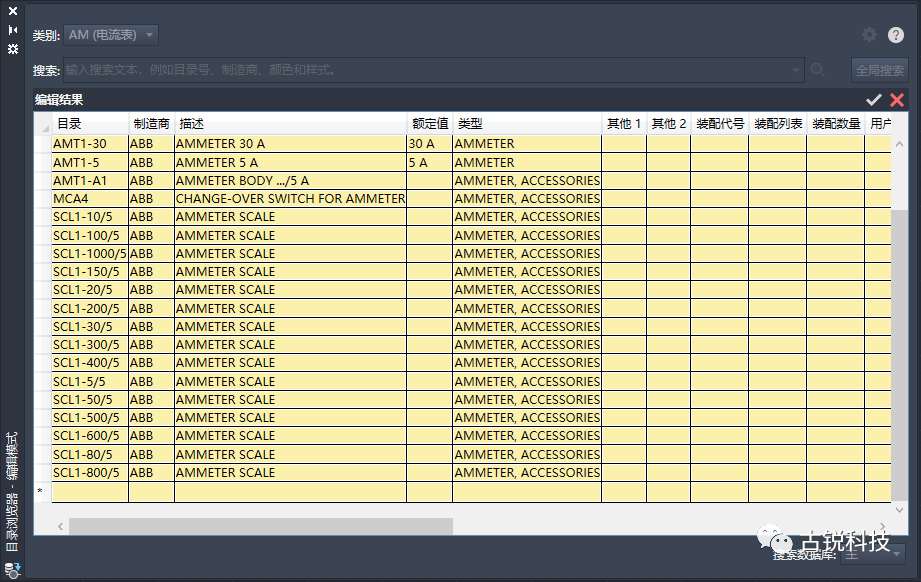Open the 类别 AM (电流表) dropdown
Screen dimensions: 921x582
[111, 35]
